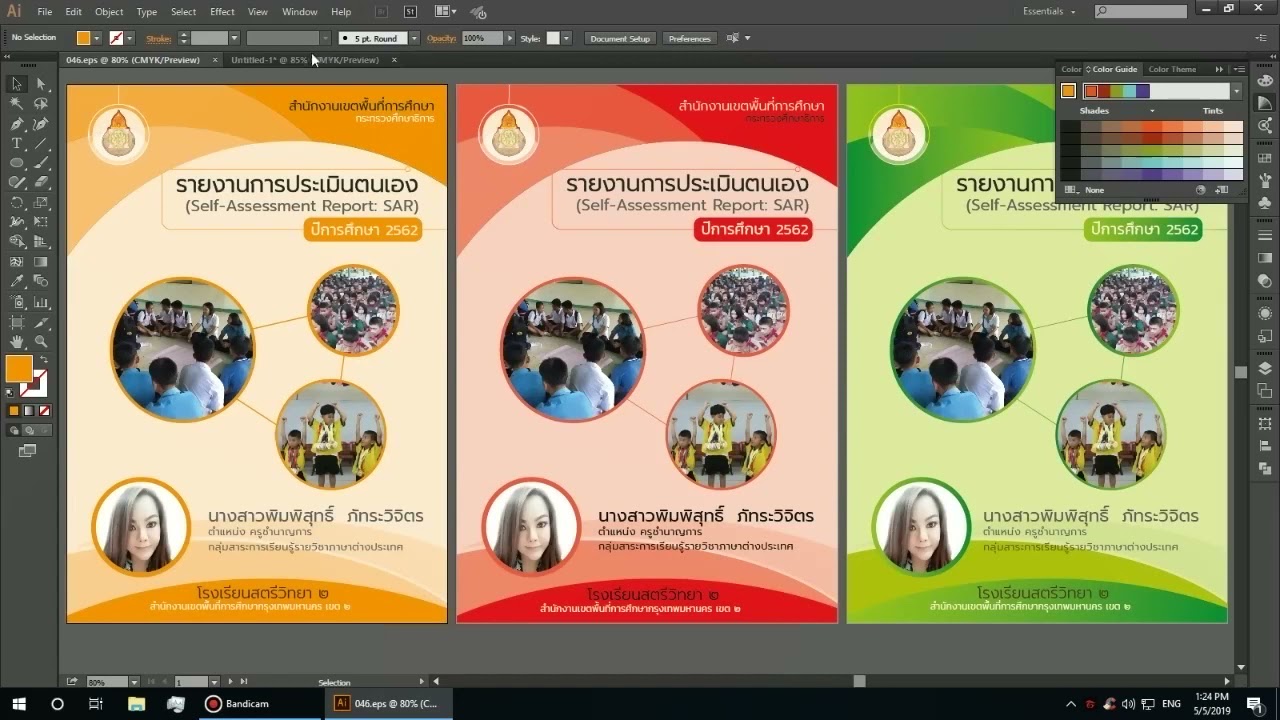Viewport: 1280px width, 720px height.
Task: Open the zoom level dropdown at bottom
Action: coord(135,682)
